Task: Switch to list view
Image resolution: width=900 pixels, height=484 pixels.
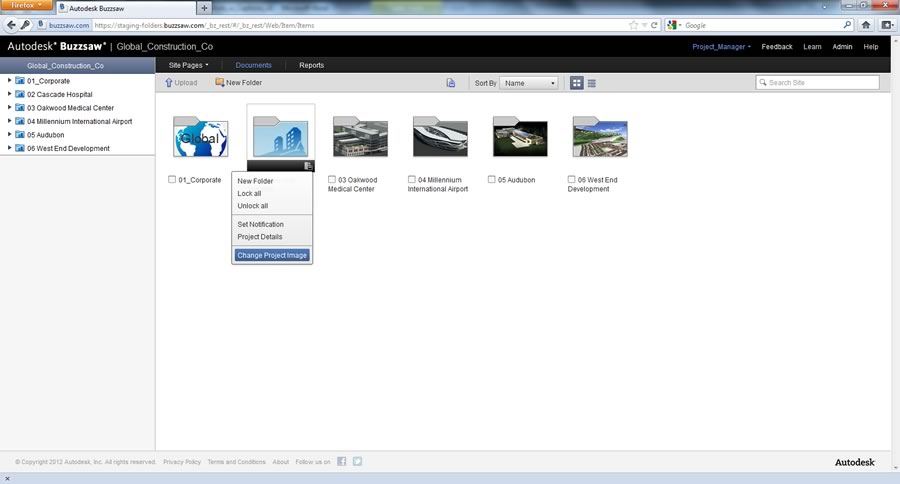Action: point(592,83)
